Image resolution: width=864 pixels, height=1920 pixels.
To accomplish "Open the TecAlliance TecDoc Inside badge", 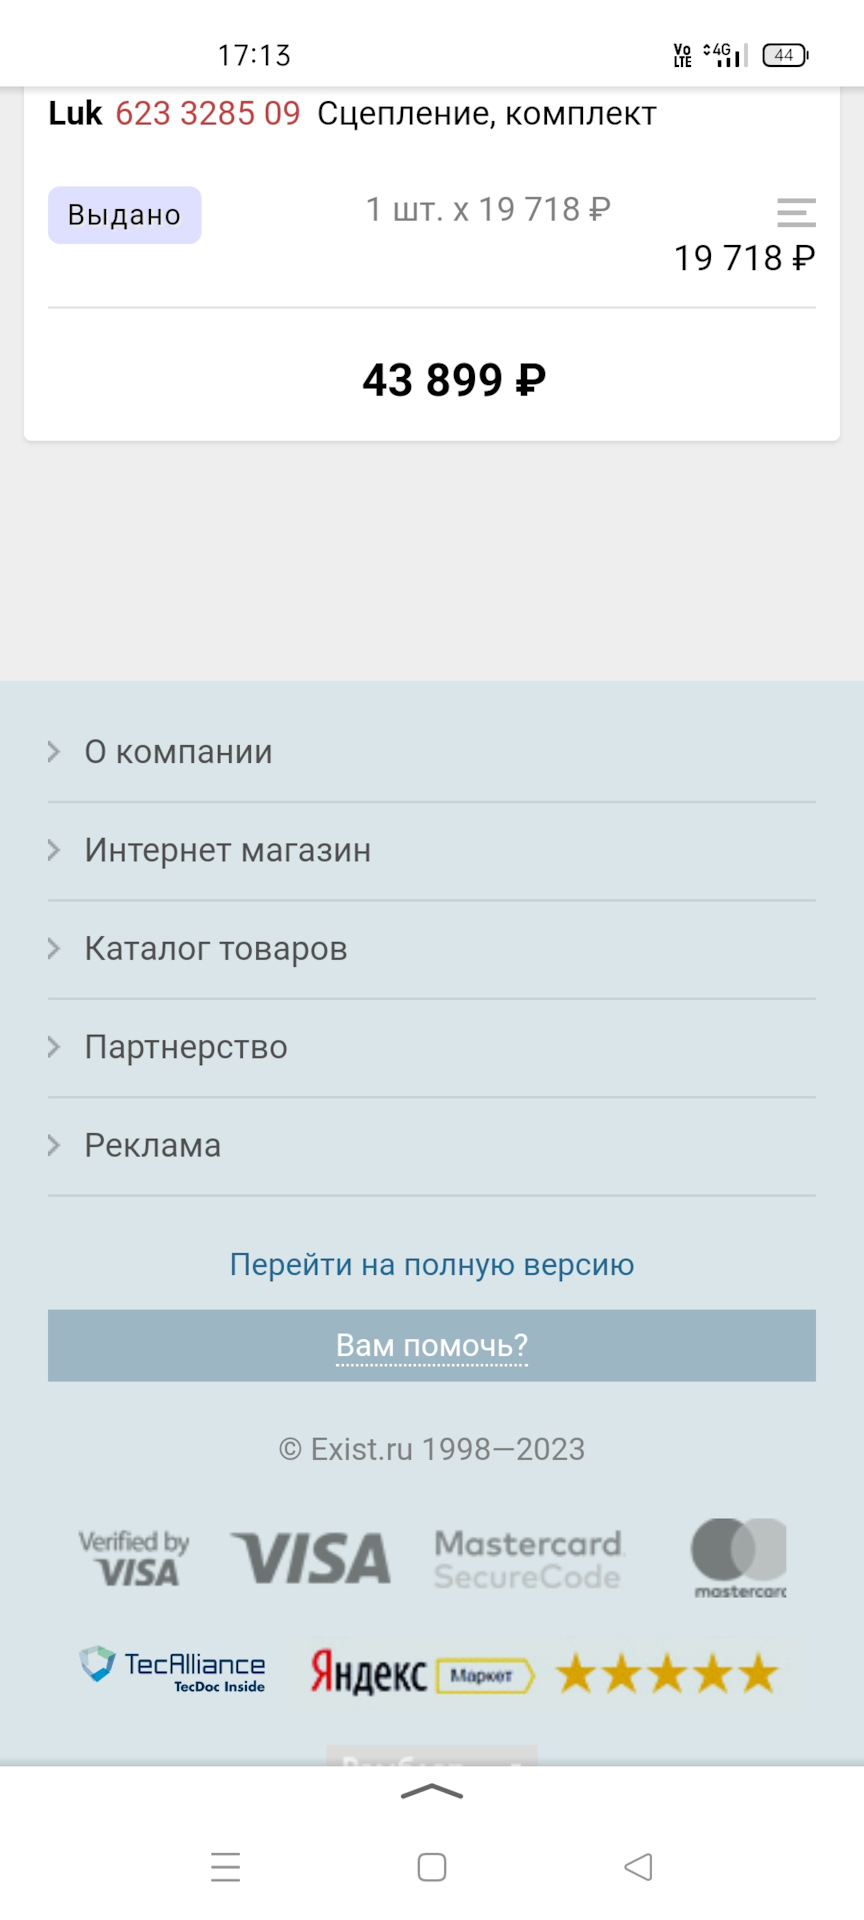I will tap(173, 1670).
